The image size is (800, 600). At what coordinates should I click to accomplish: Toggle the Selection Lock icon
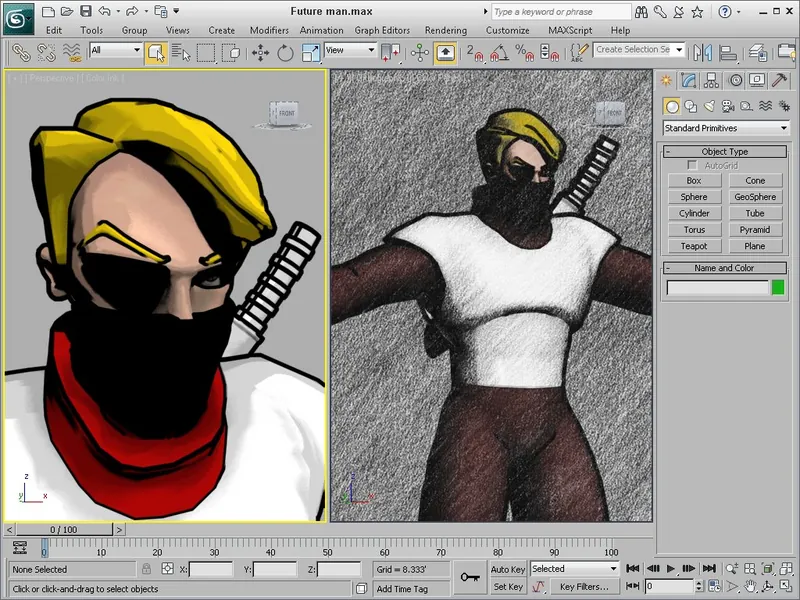click(146, 569)
